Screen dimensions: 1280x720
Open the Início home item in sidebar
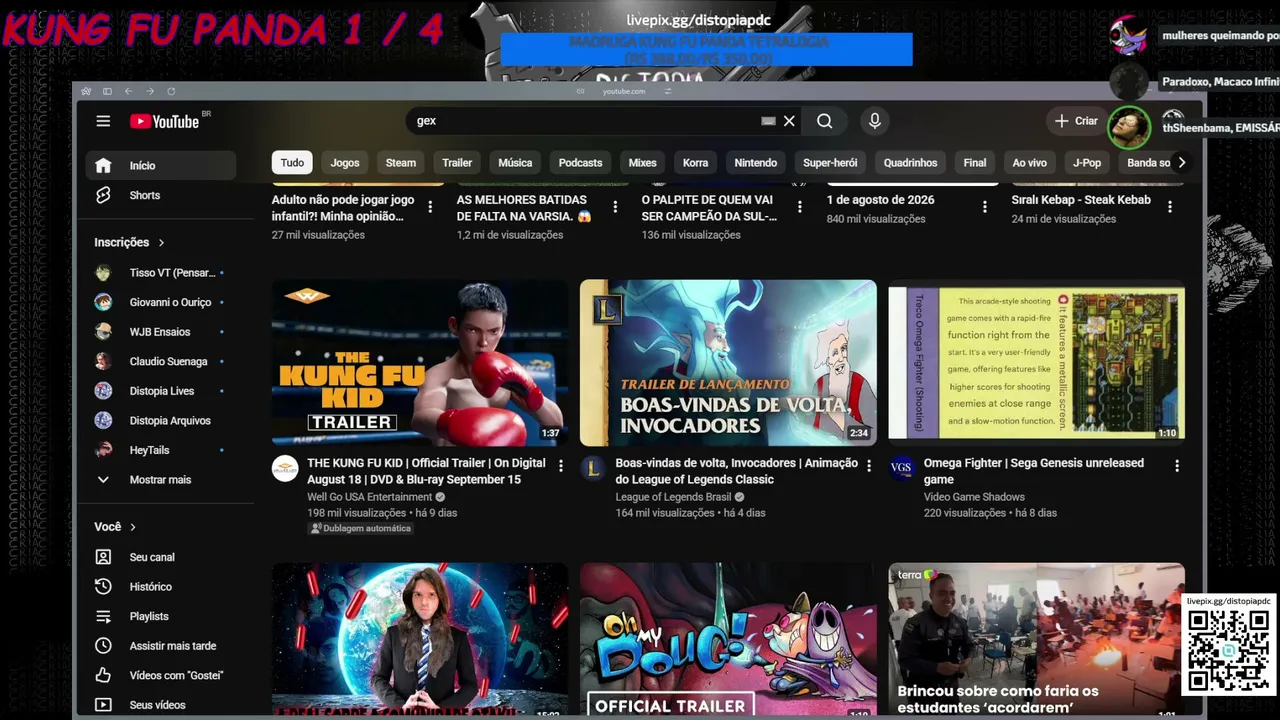[161, 165]
